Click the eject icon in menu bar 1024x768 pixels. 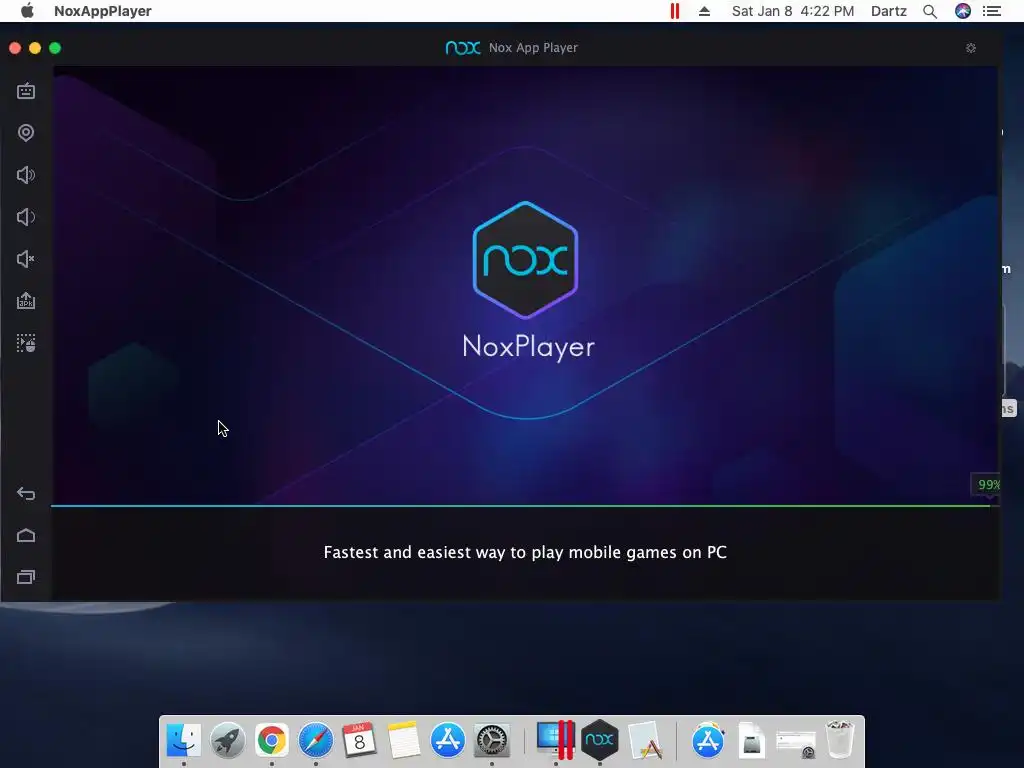point(704,11)
